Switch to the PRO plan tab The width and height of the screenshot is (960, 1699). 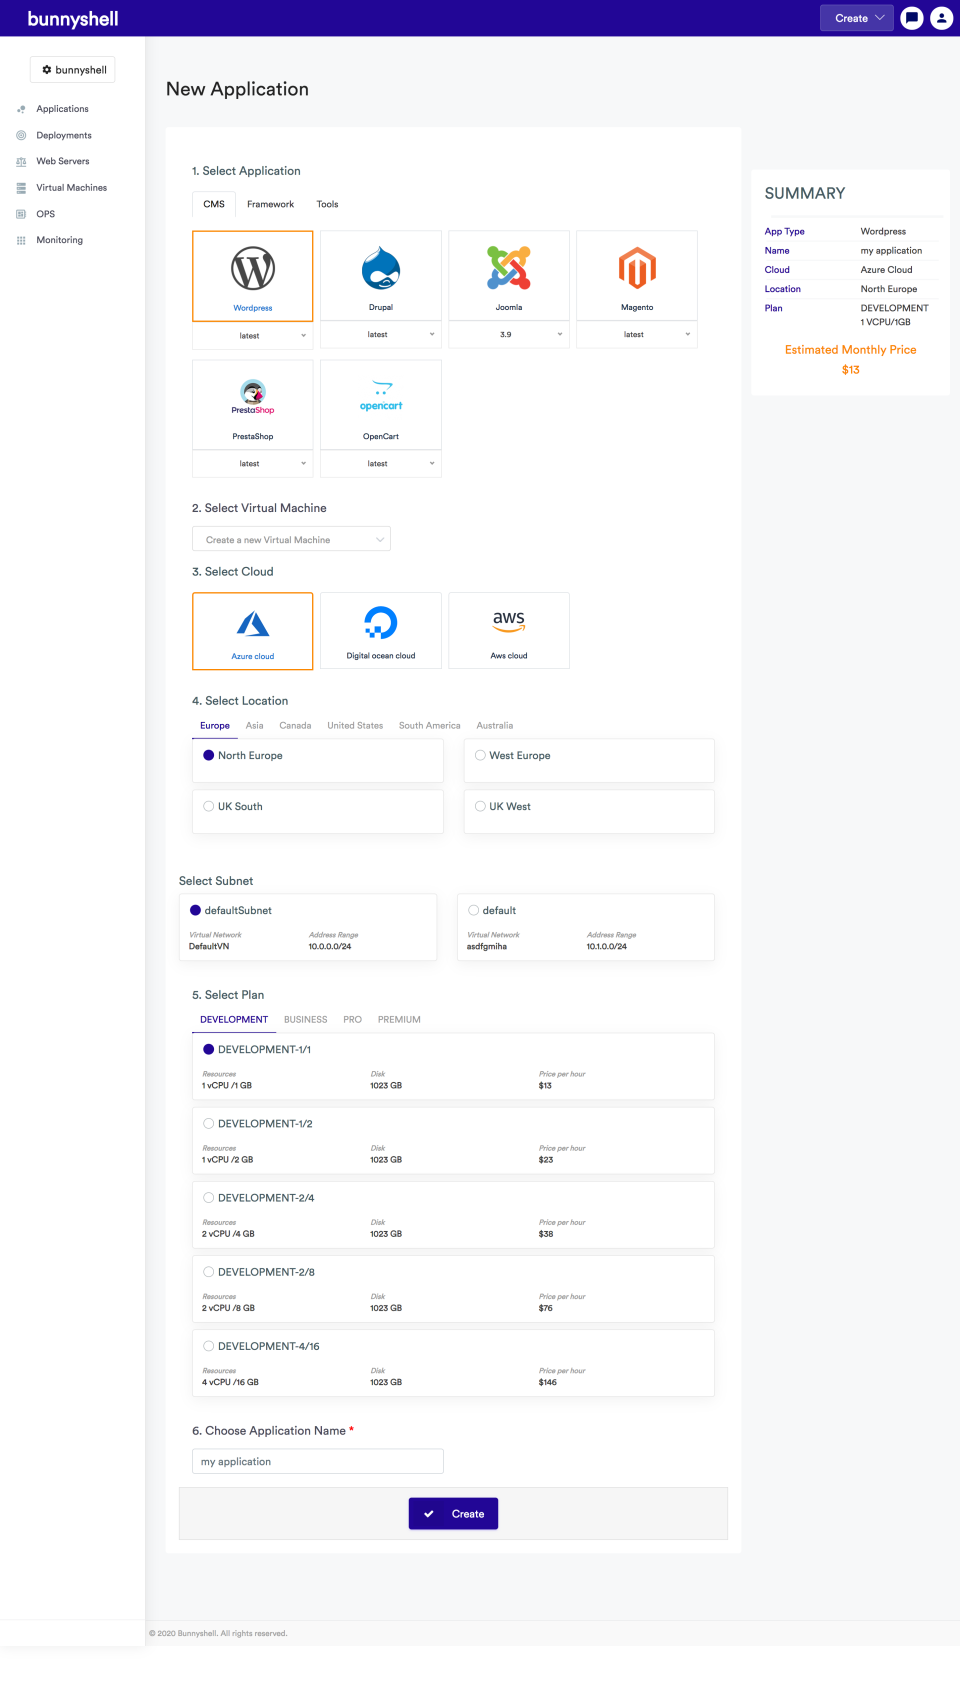pyautogui.click(x=353, y=1020)
